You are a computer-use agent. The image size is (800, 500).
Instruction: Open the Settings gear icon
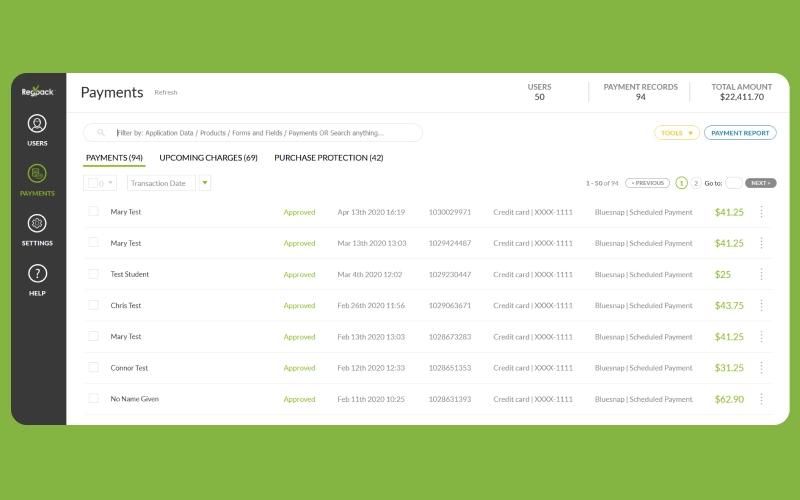point(37,223)
